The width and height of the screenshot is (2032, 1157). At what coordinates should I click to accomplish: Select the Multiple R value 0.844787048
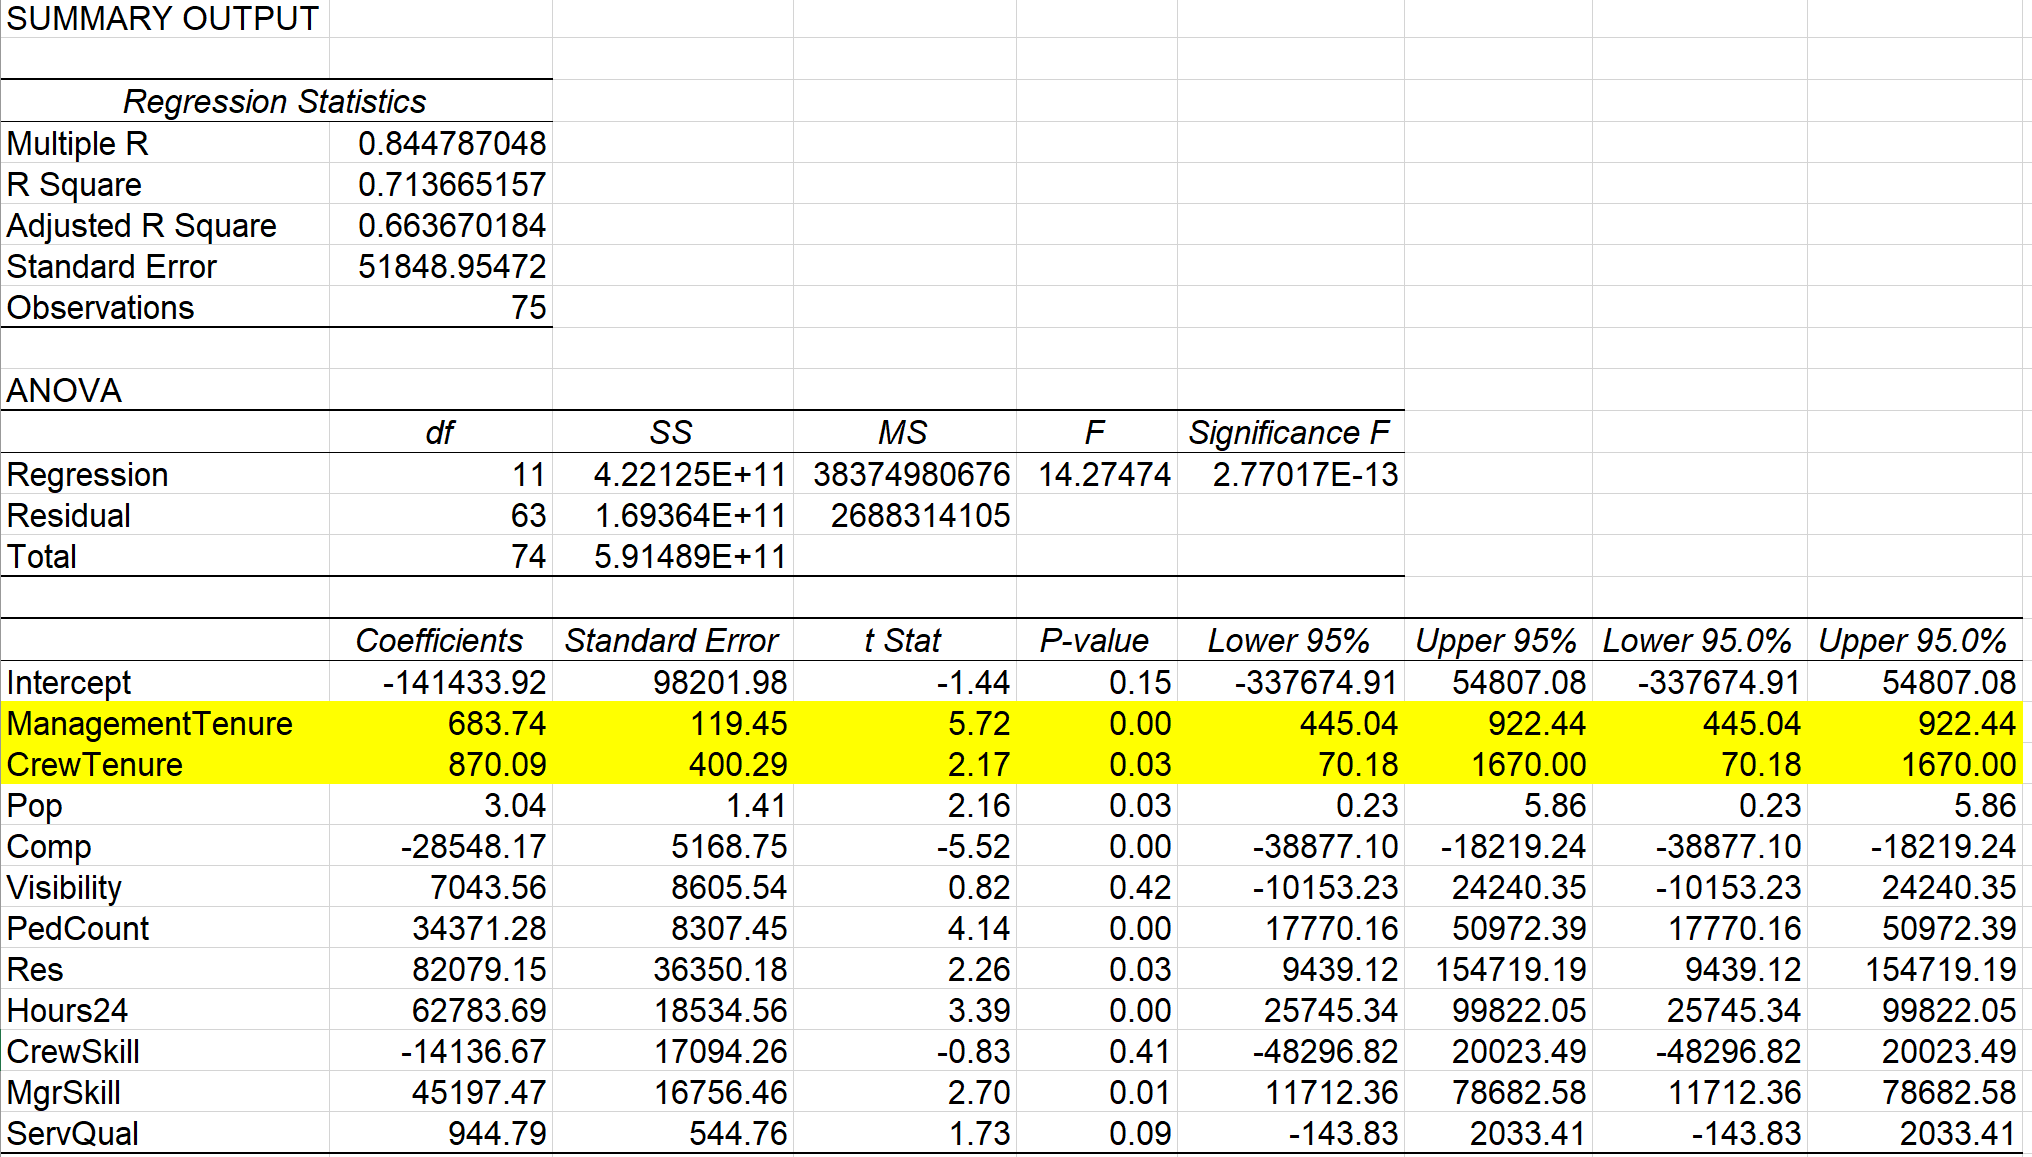pos(451,143)
